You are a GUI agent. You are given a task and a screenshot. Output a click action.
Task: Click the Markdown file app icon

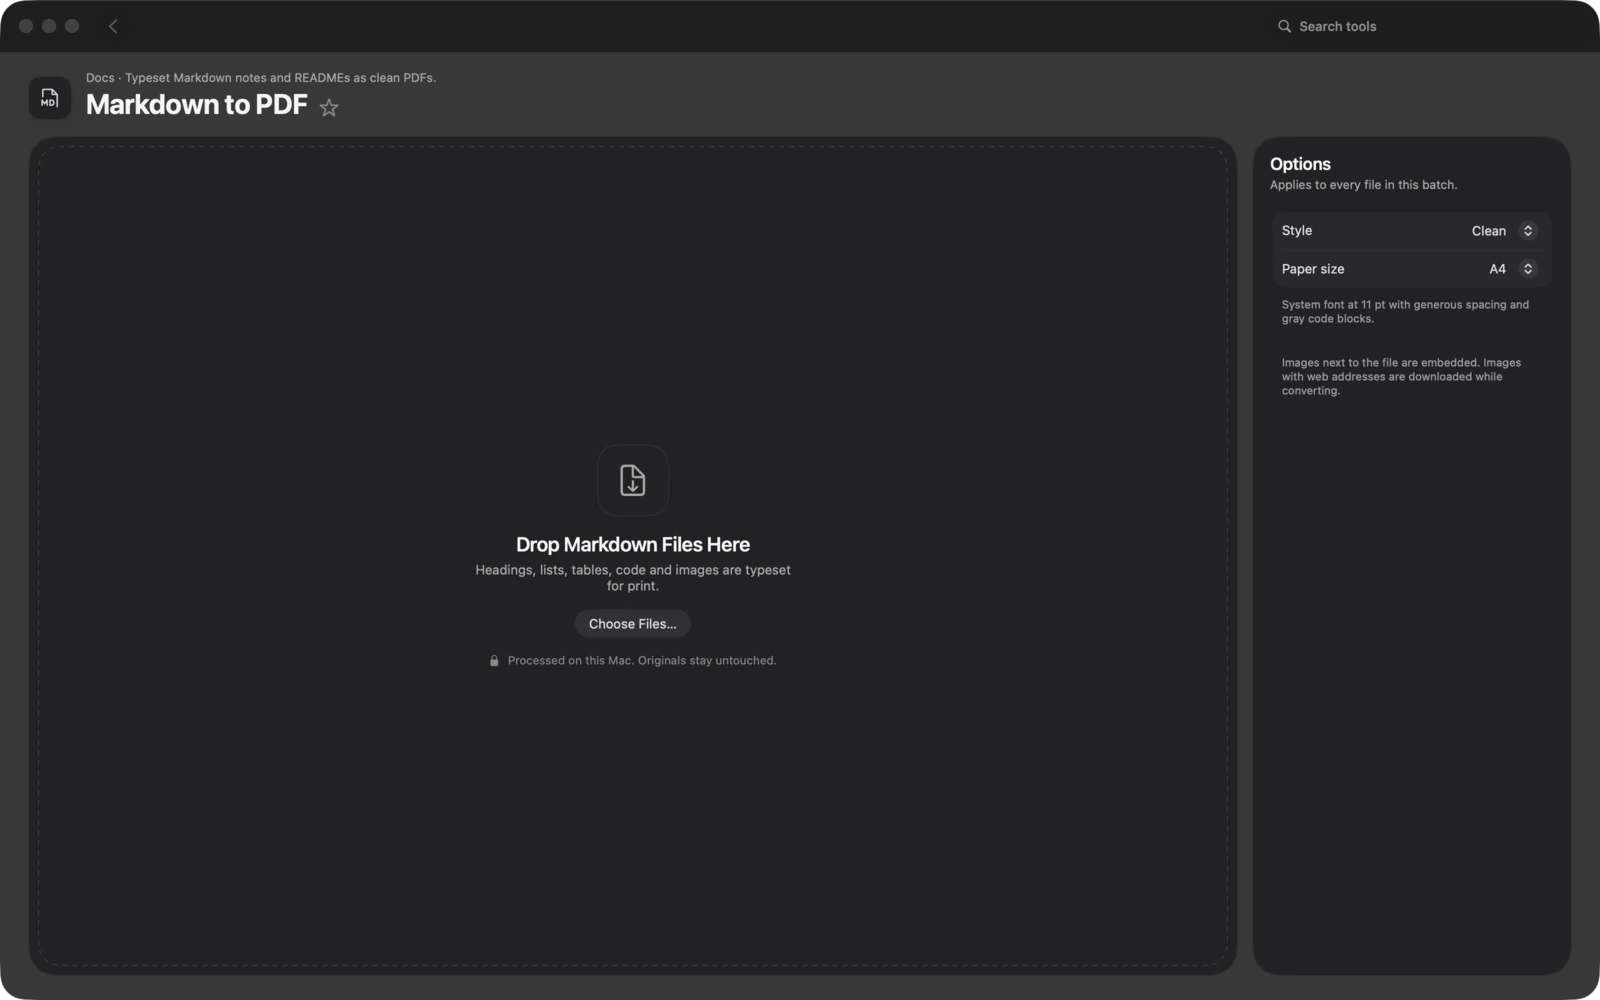(x=50, y=98)
